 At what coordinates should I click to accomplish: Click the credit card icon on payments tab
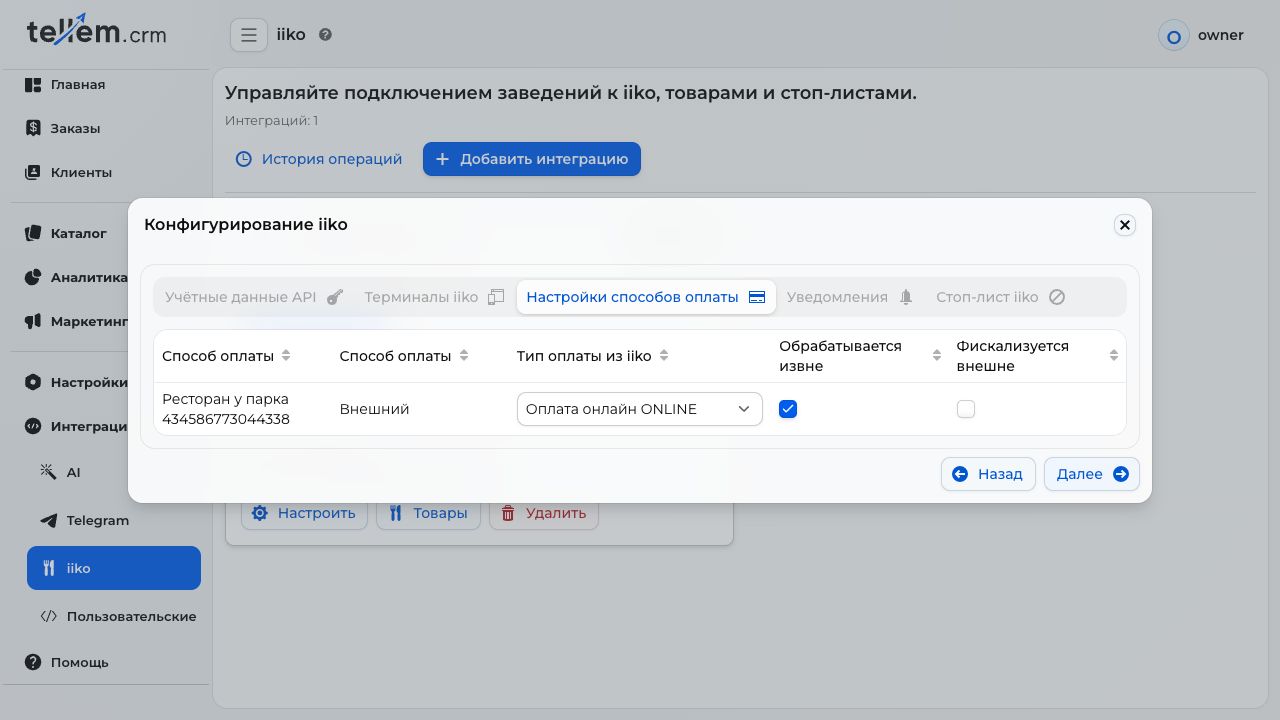click(x=757, y=297)
